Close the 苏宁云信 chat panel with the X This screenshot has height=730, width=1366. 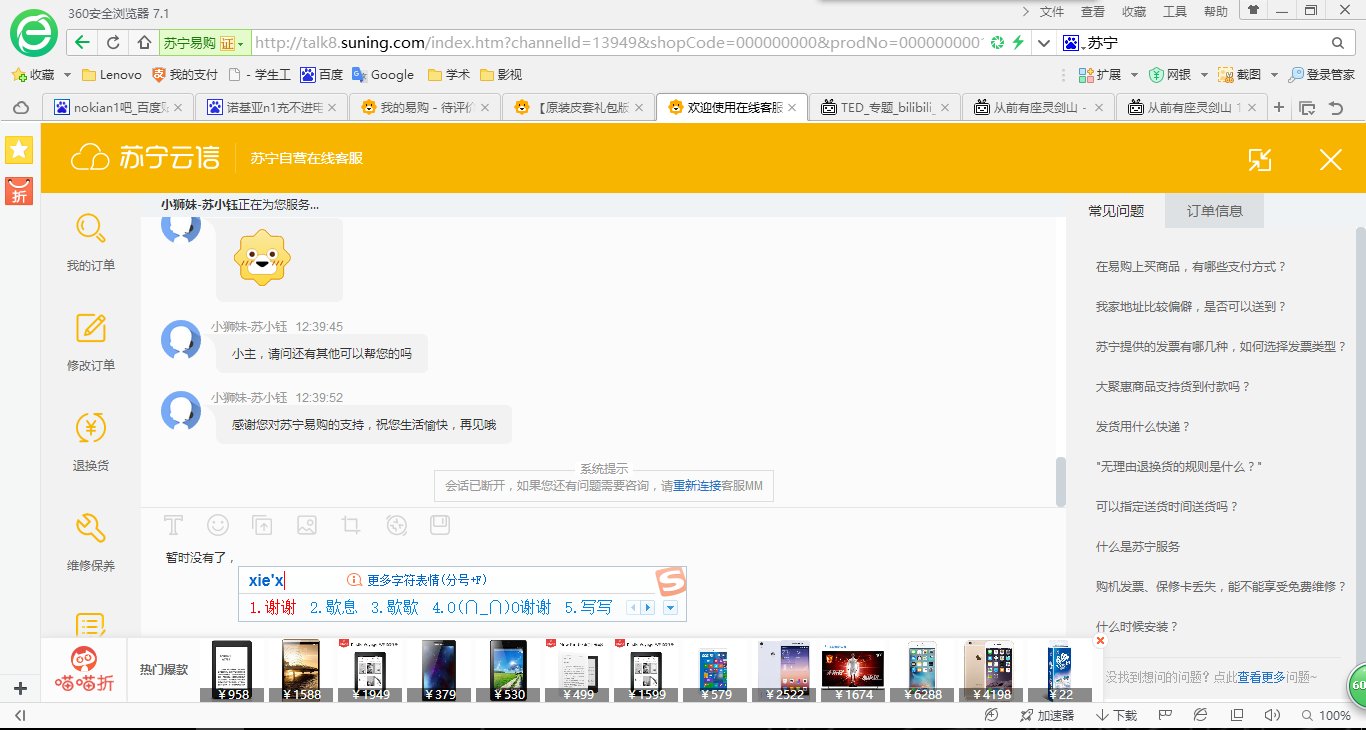click(x=1330, y=159)
